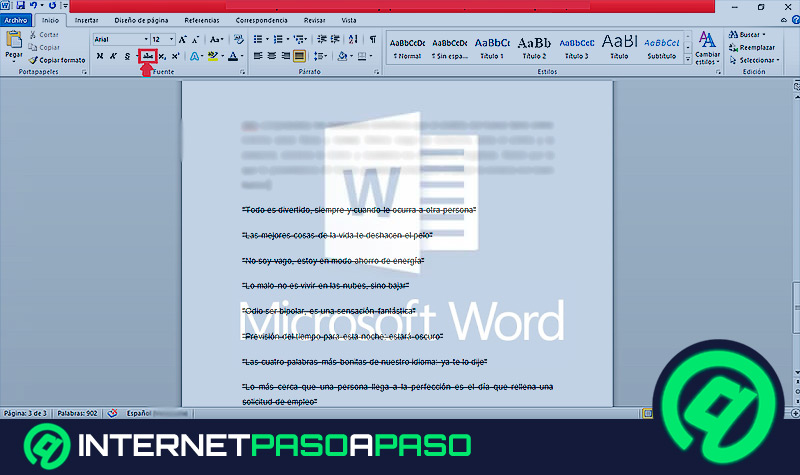Apply font color (red A)
This screenshot has width=800, height=475.
[233, 56]
